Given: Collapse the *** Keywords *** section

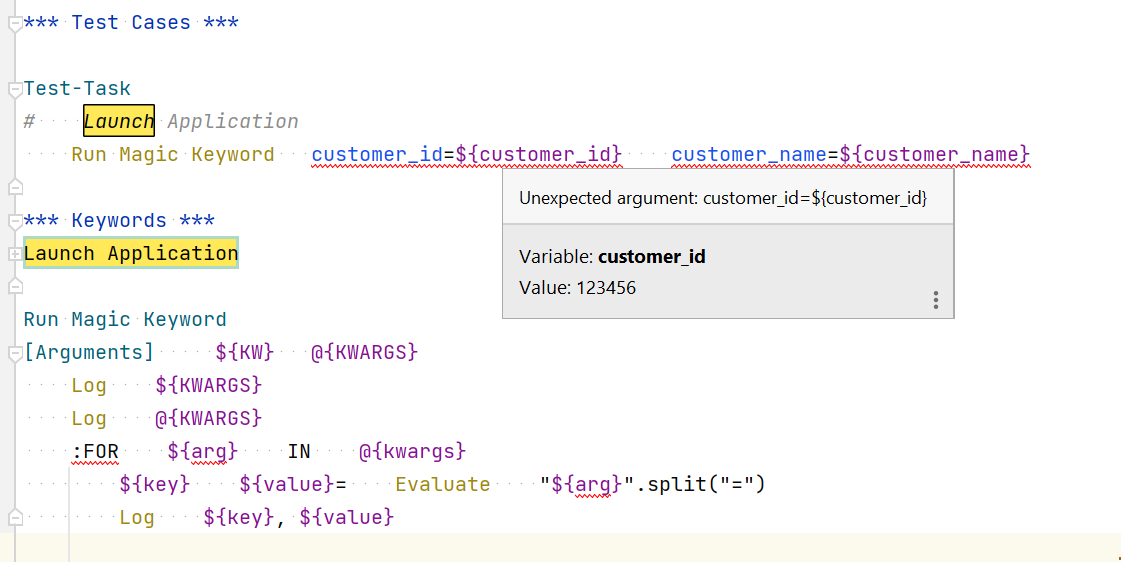Looking at the screenshot, I should pos(14,221).
